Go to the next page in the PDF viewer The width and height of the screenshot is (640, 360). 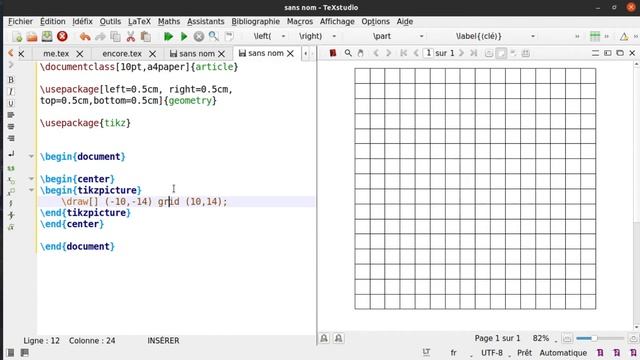click(x=461, y=53)
